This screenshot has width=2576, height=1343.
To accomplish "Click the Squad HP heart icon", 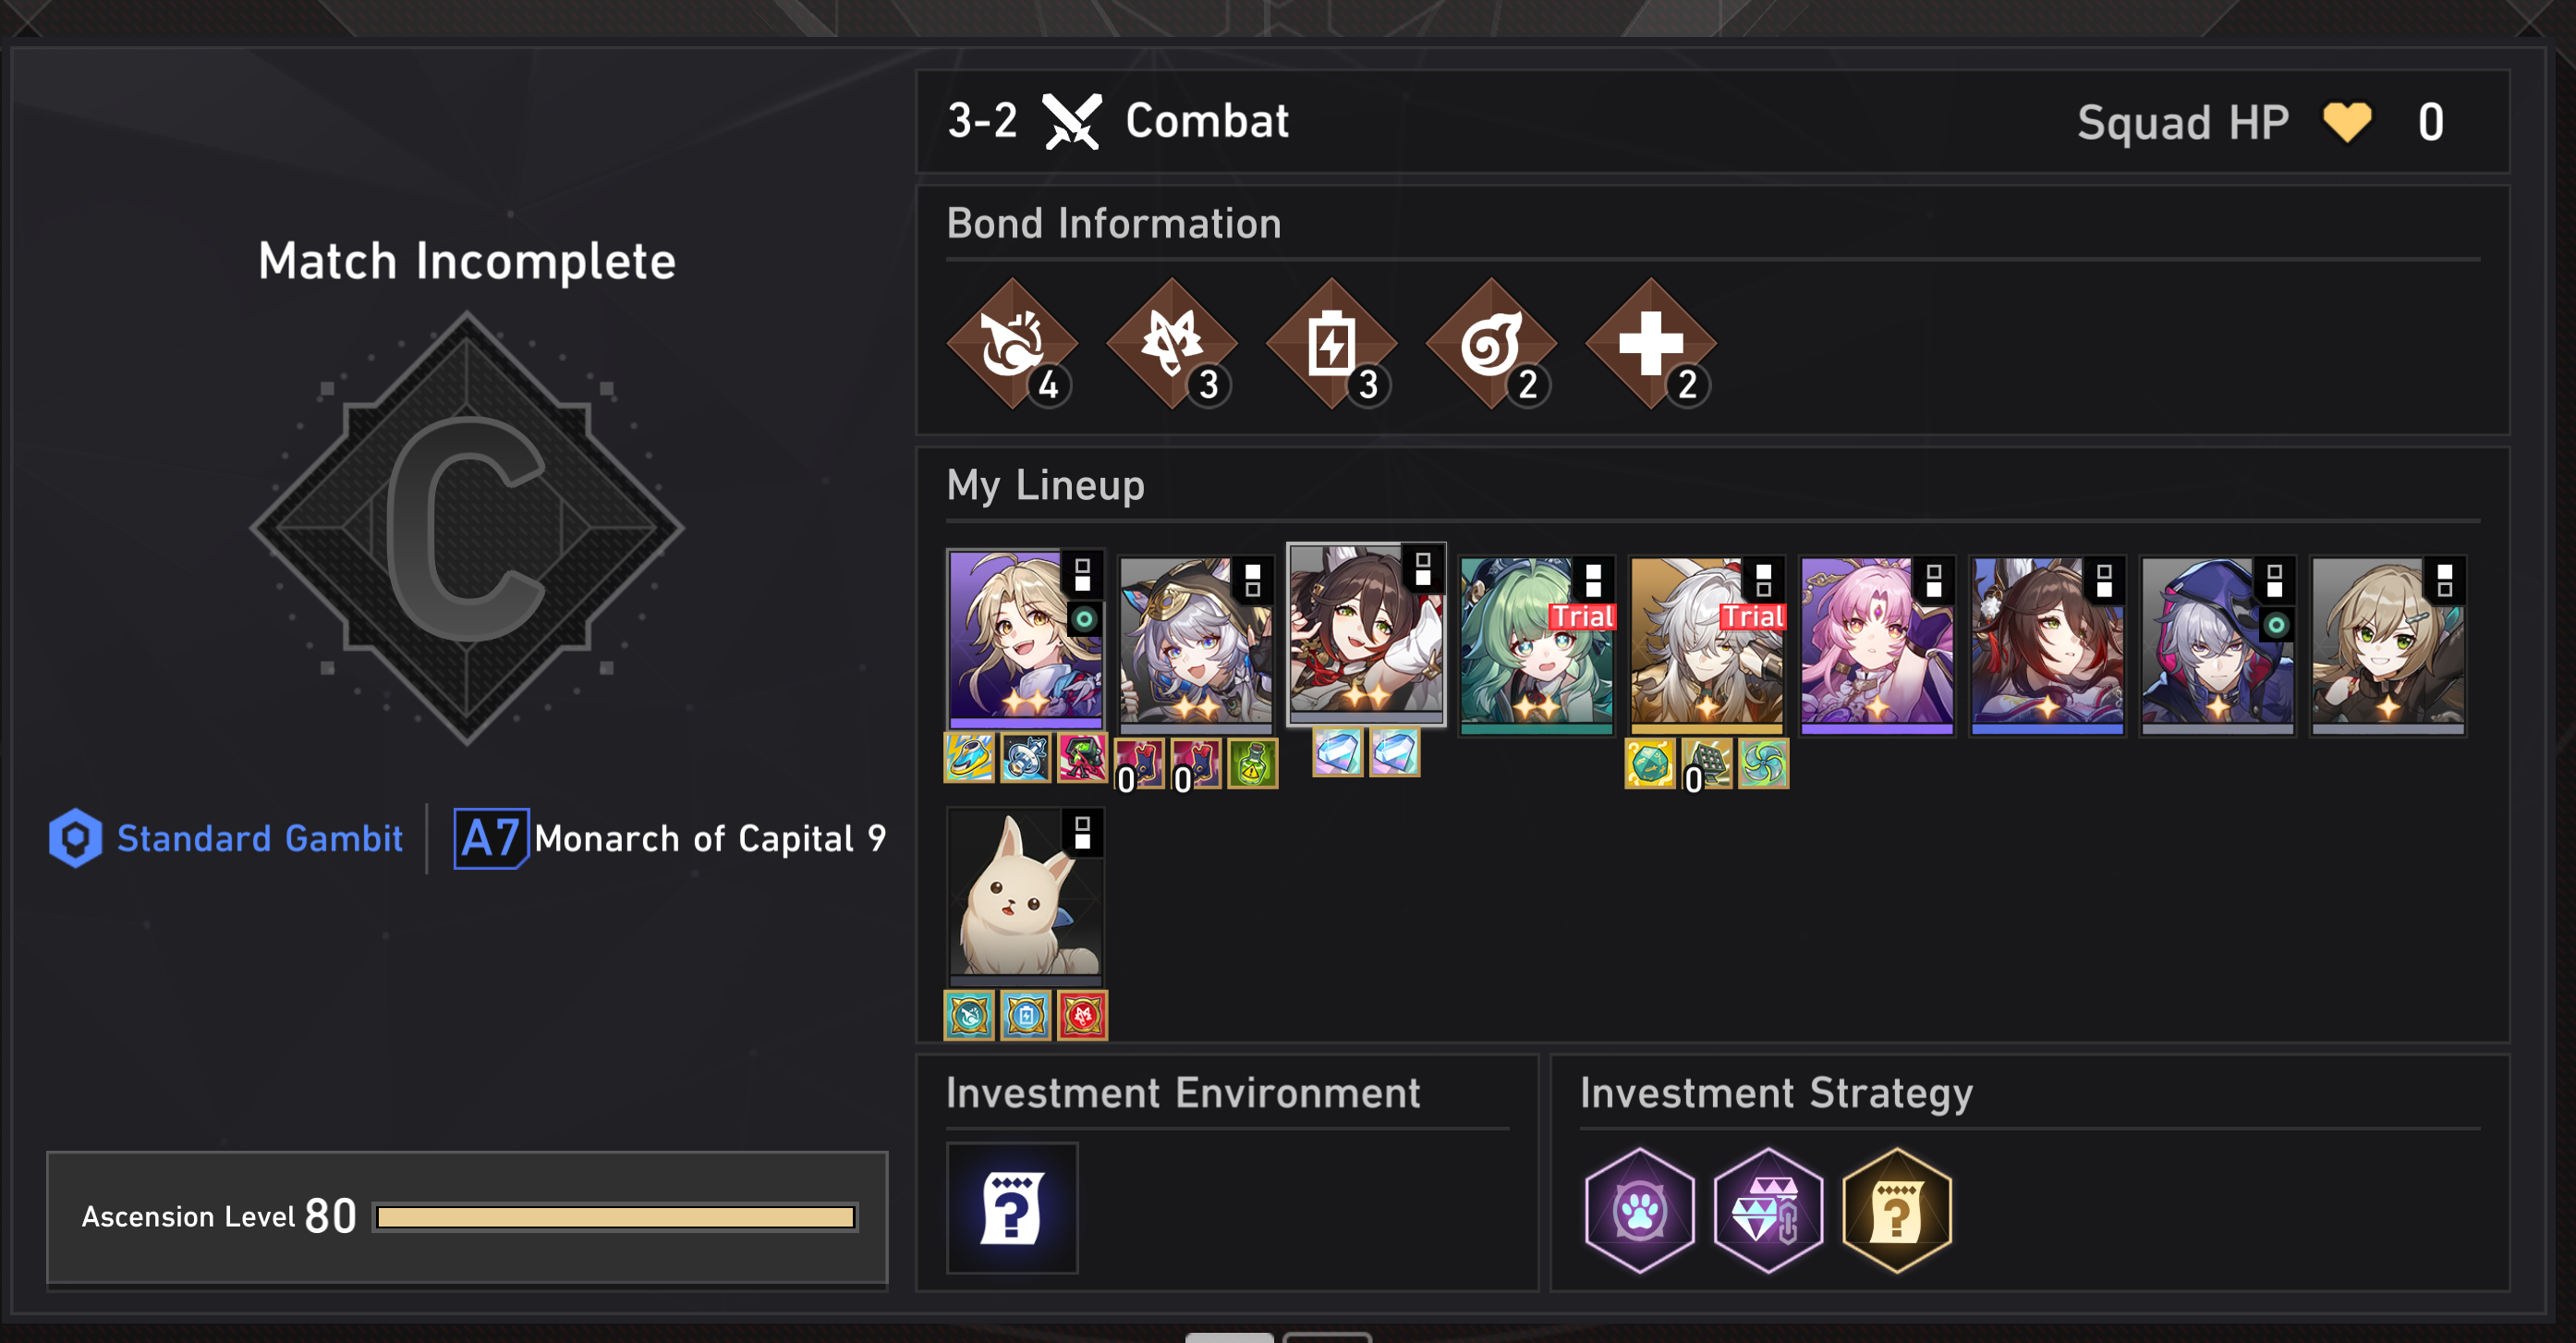I will 2346,123.
